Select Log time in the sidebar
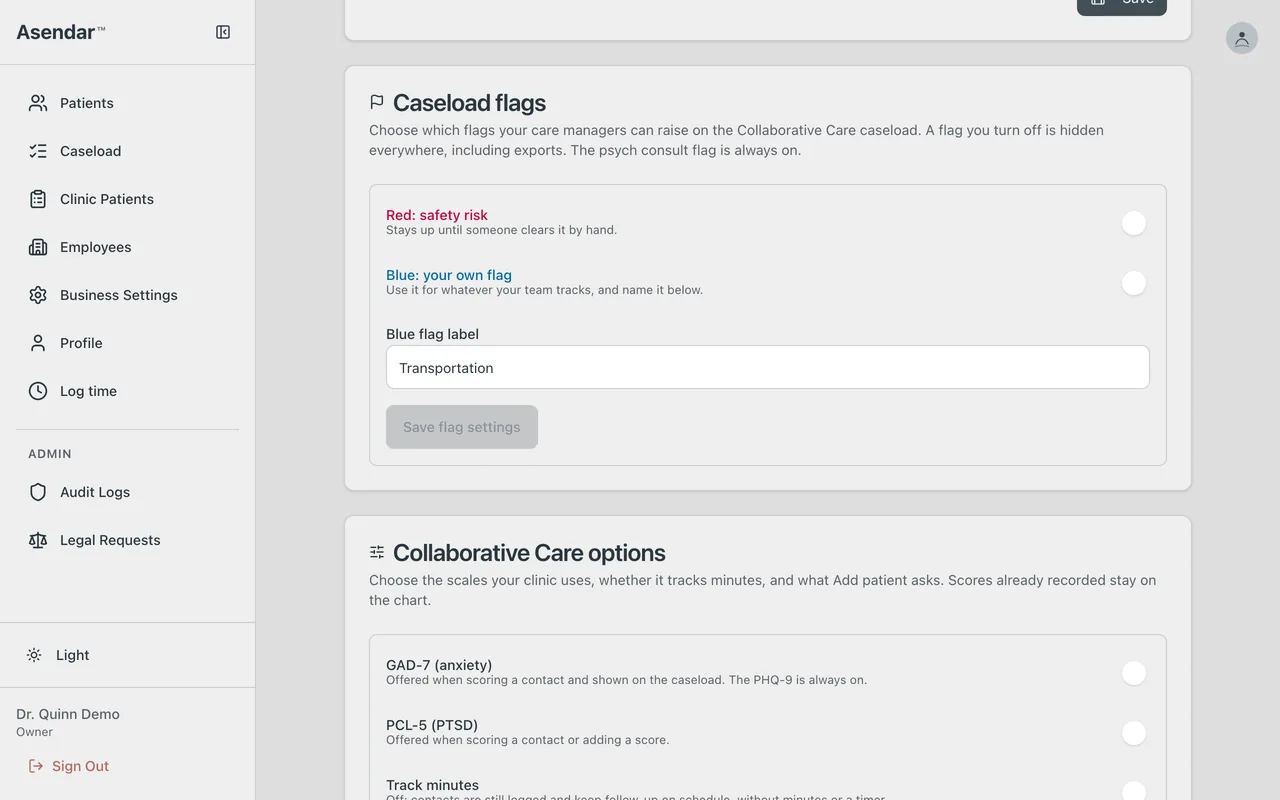Screen dimensions: 1280x800 [x=127, y=391]
